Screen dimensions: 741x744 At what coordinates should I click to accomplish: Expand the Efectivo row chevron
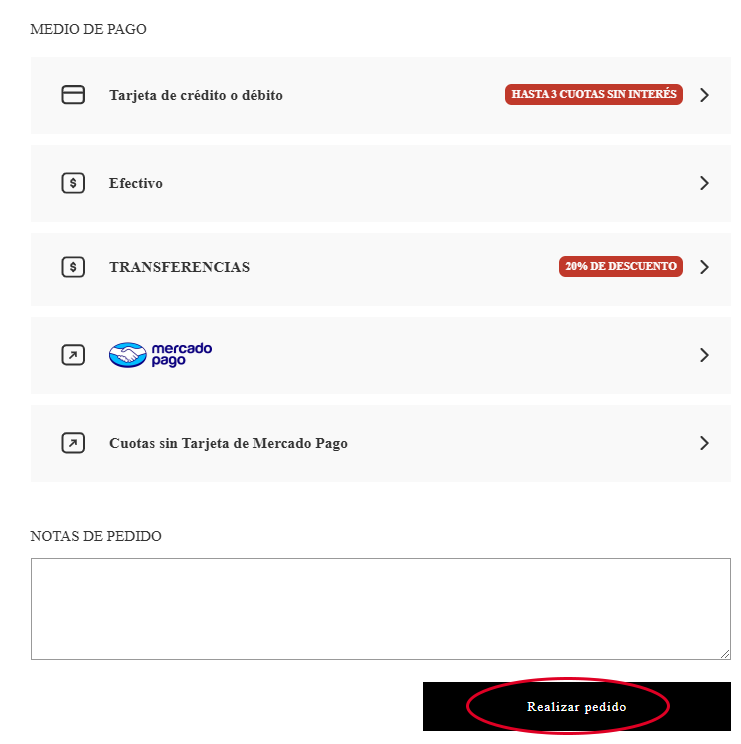[x=704, y=183]
